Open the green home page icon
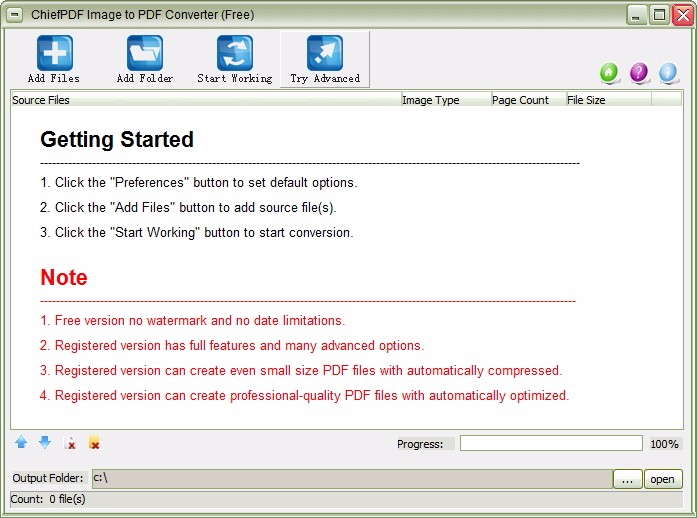697x518 pixels. (609, 73)
